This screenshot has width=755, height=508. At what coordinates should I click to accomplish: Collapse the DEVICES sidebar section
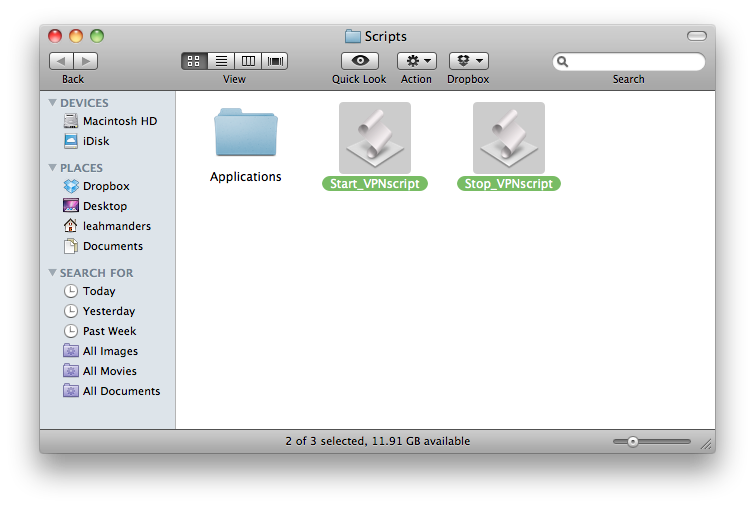click(x=53, y=103)
